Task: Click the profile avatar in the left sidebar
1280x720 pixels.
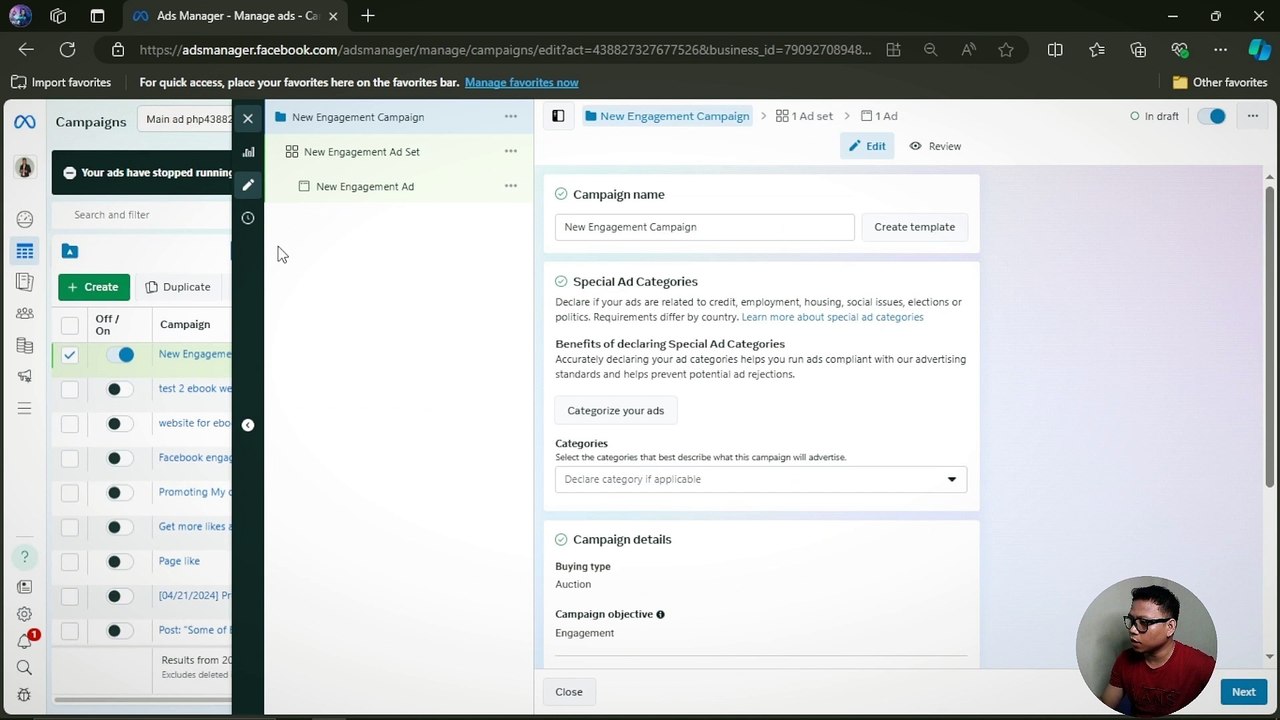Action: [25, 168]
